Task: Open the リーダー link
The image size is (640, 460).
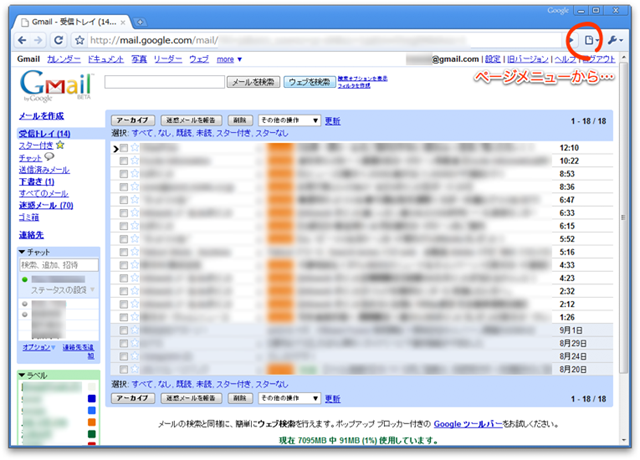Action: 168,59
